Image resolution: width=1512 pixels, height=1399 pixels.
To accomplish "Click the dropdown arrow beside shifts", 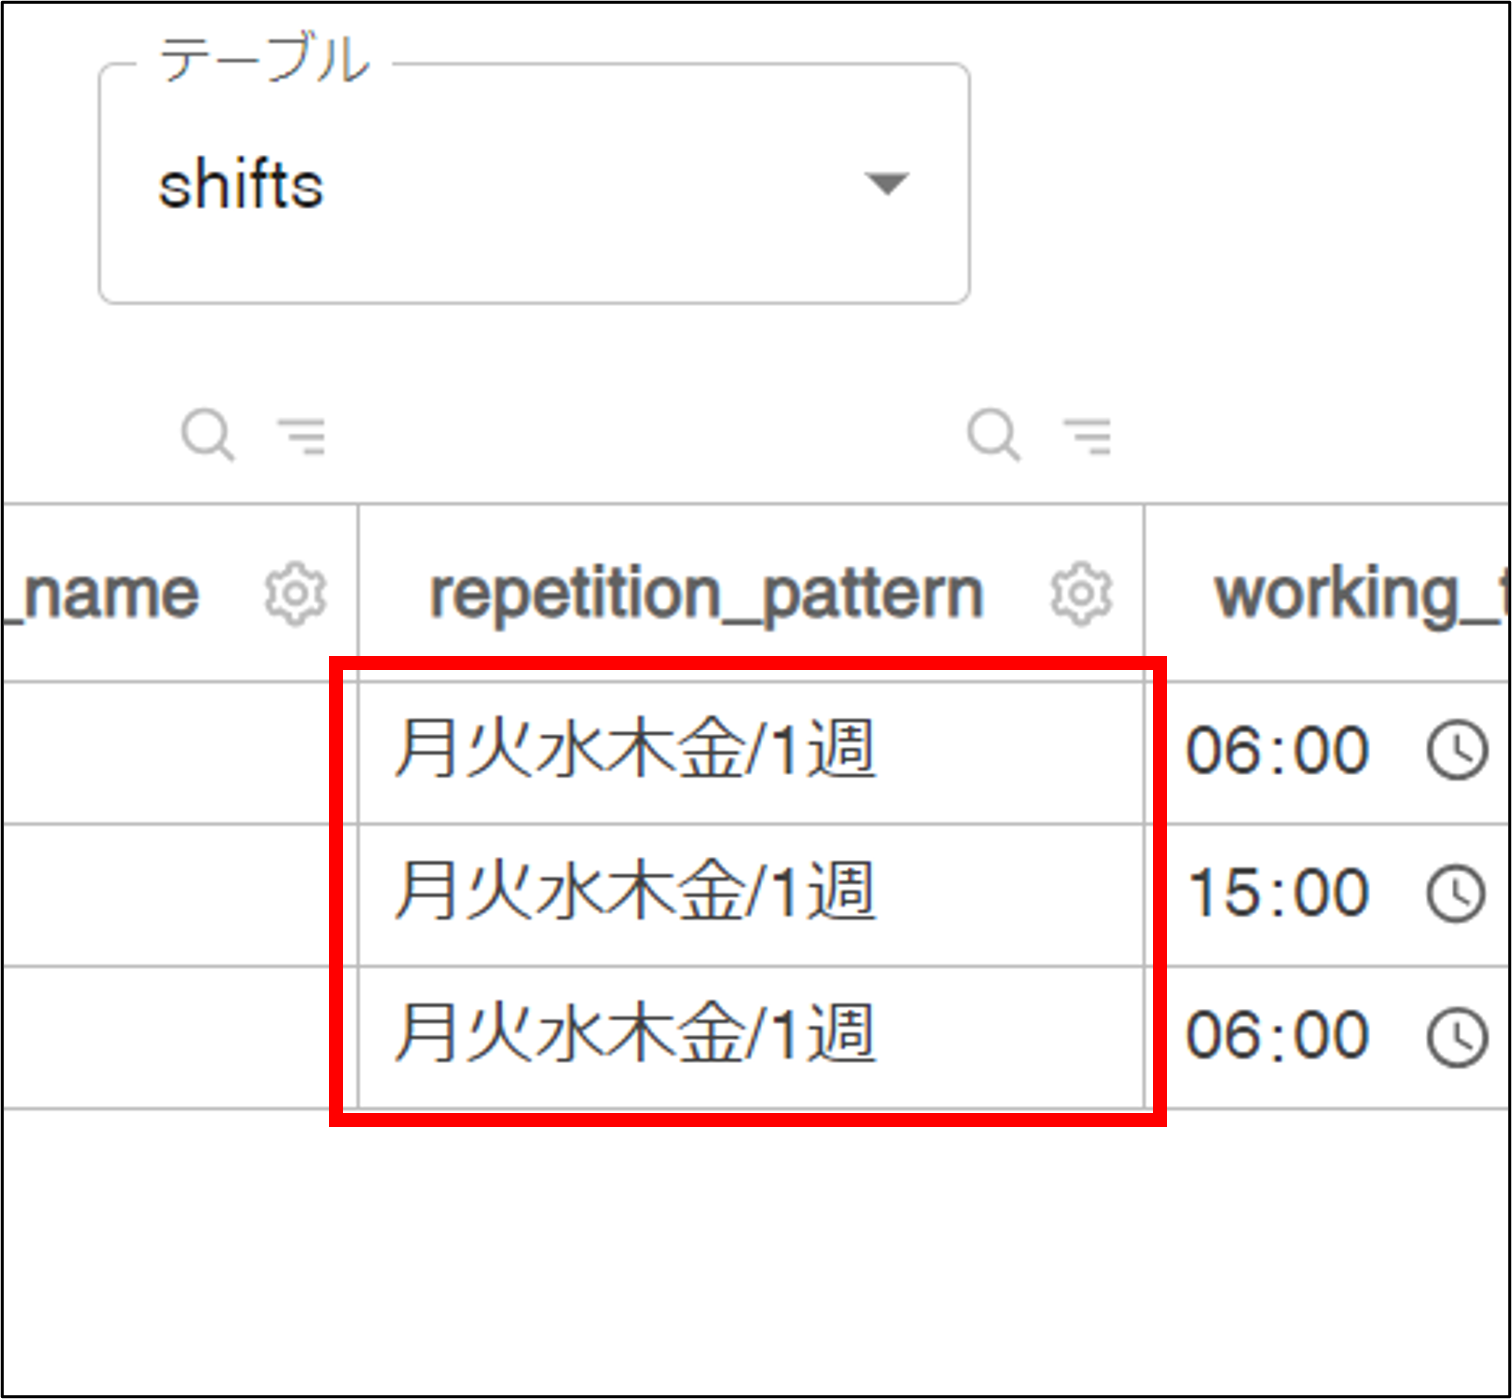I will (886, 184).
